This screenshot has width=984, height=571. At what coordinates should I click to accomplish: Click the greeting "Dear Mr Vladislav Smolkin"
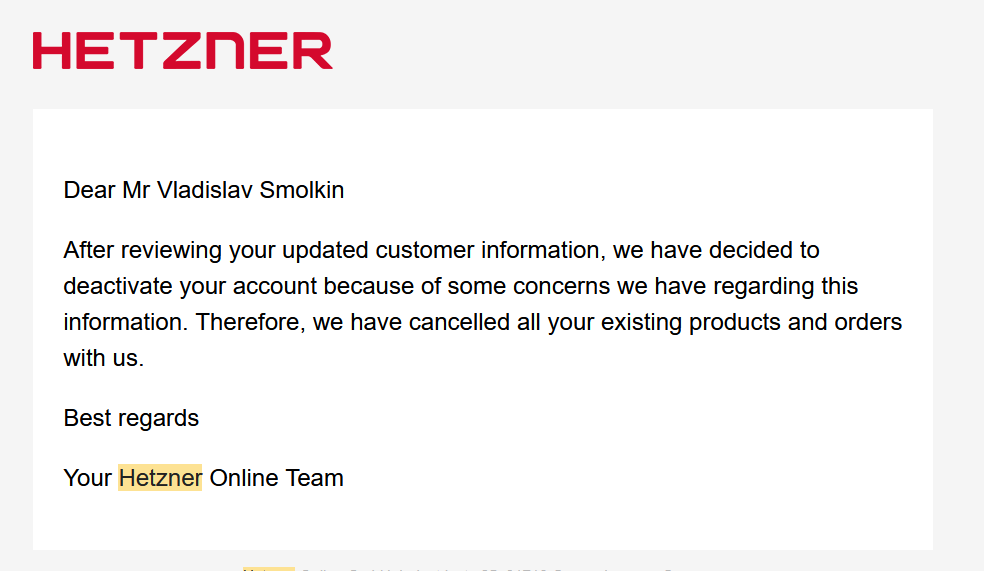click(x=203, y=190)
